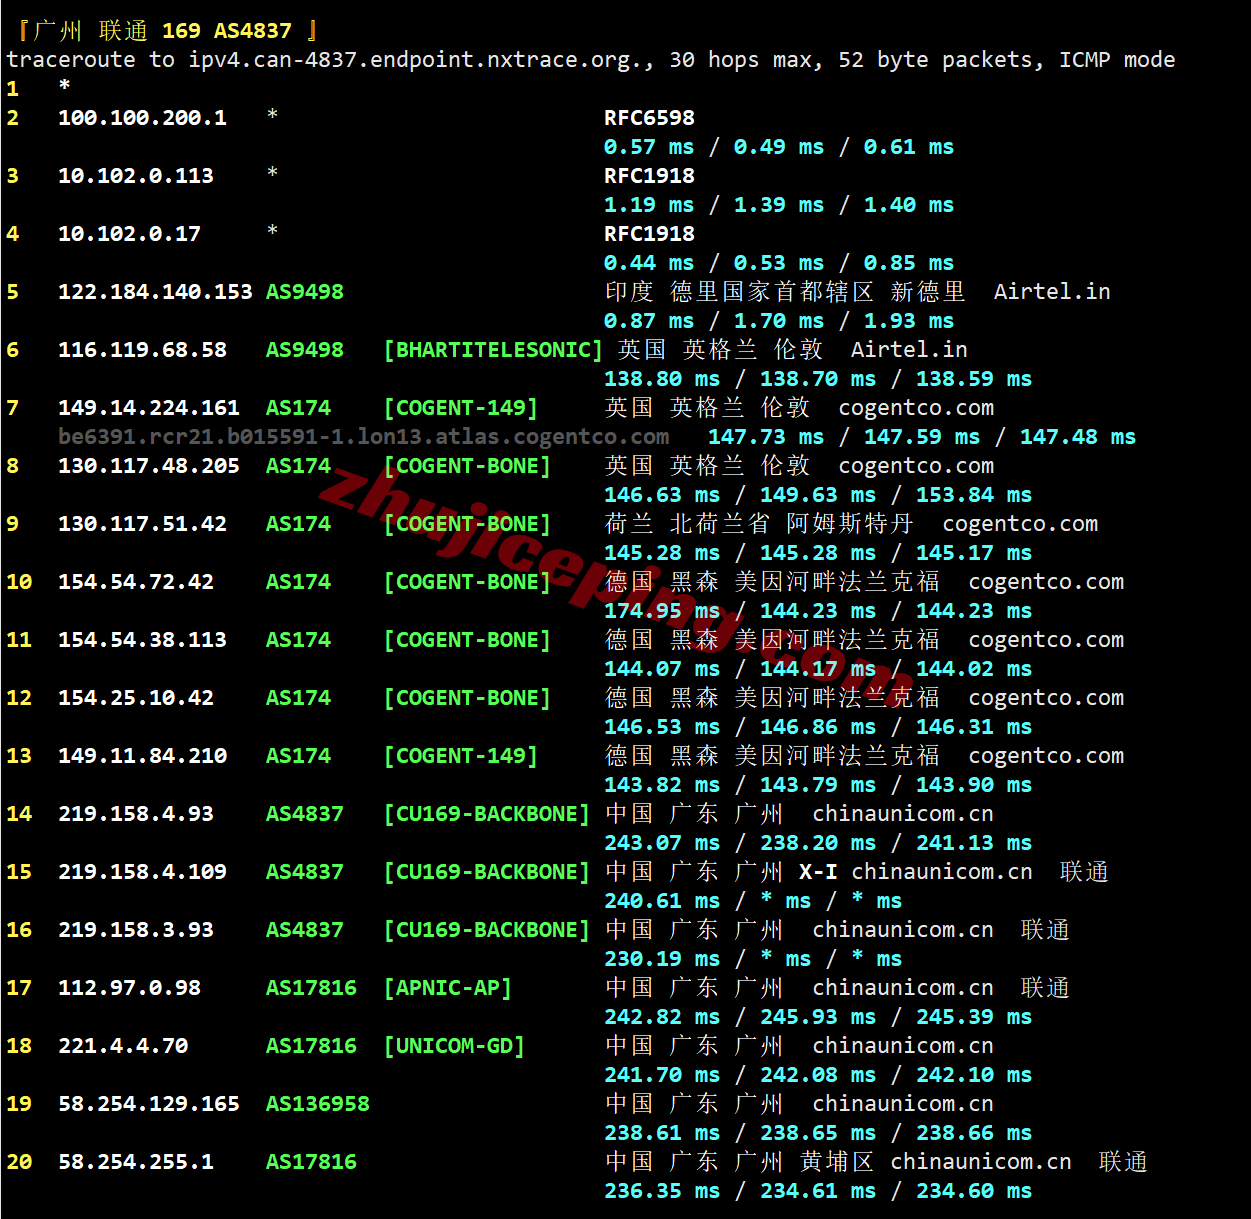Image resolution: width=1251 pixels, height=1219 pixels.
Task: Select the IP address 10.102.0.17
Action: tap(129, 234)
